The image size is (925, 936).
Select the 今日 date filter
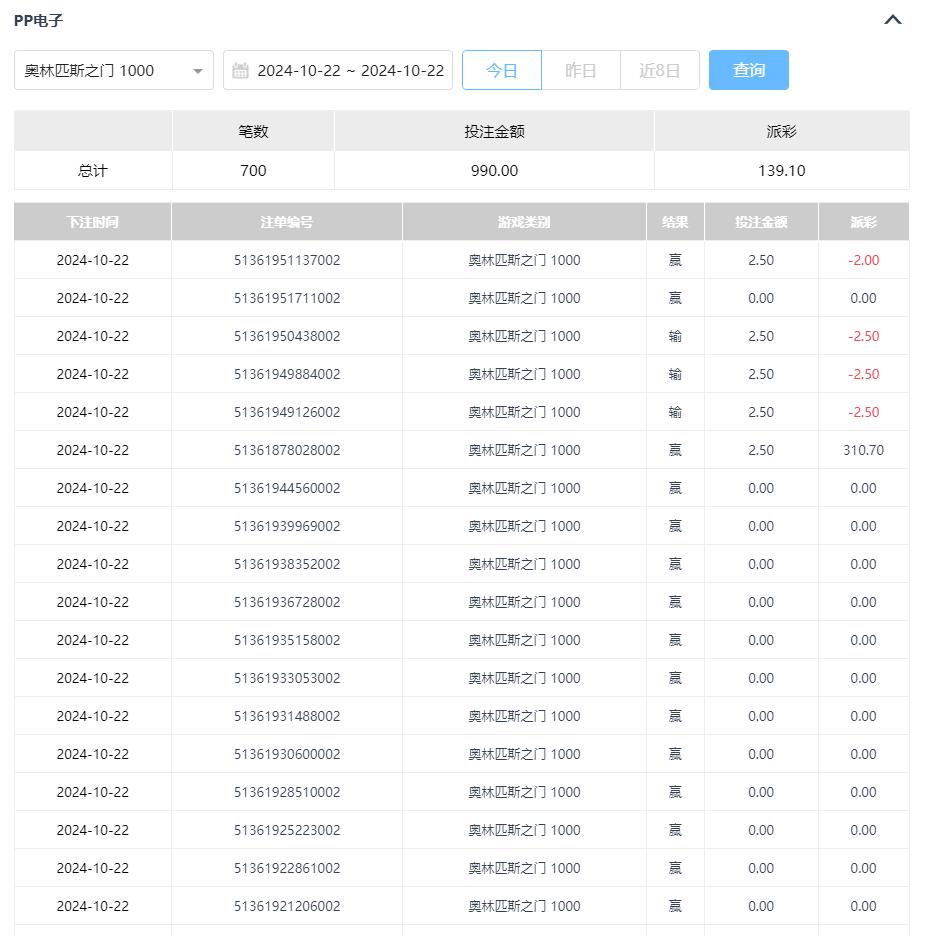click(x=502, y=70)
